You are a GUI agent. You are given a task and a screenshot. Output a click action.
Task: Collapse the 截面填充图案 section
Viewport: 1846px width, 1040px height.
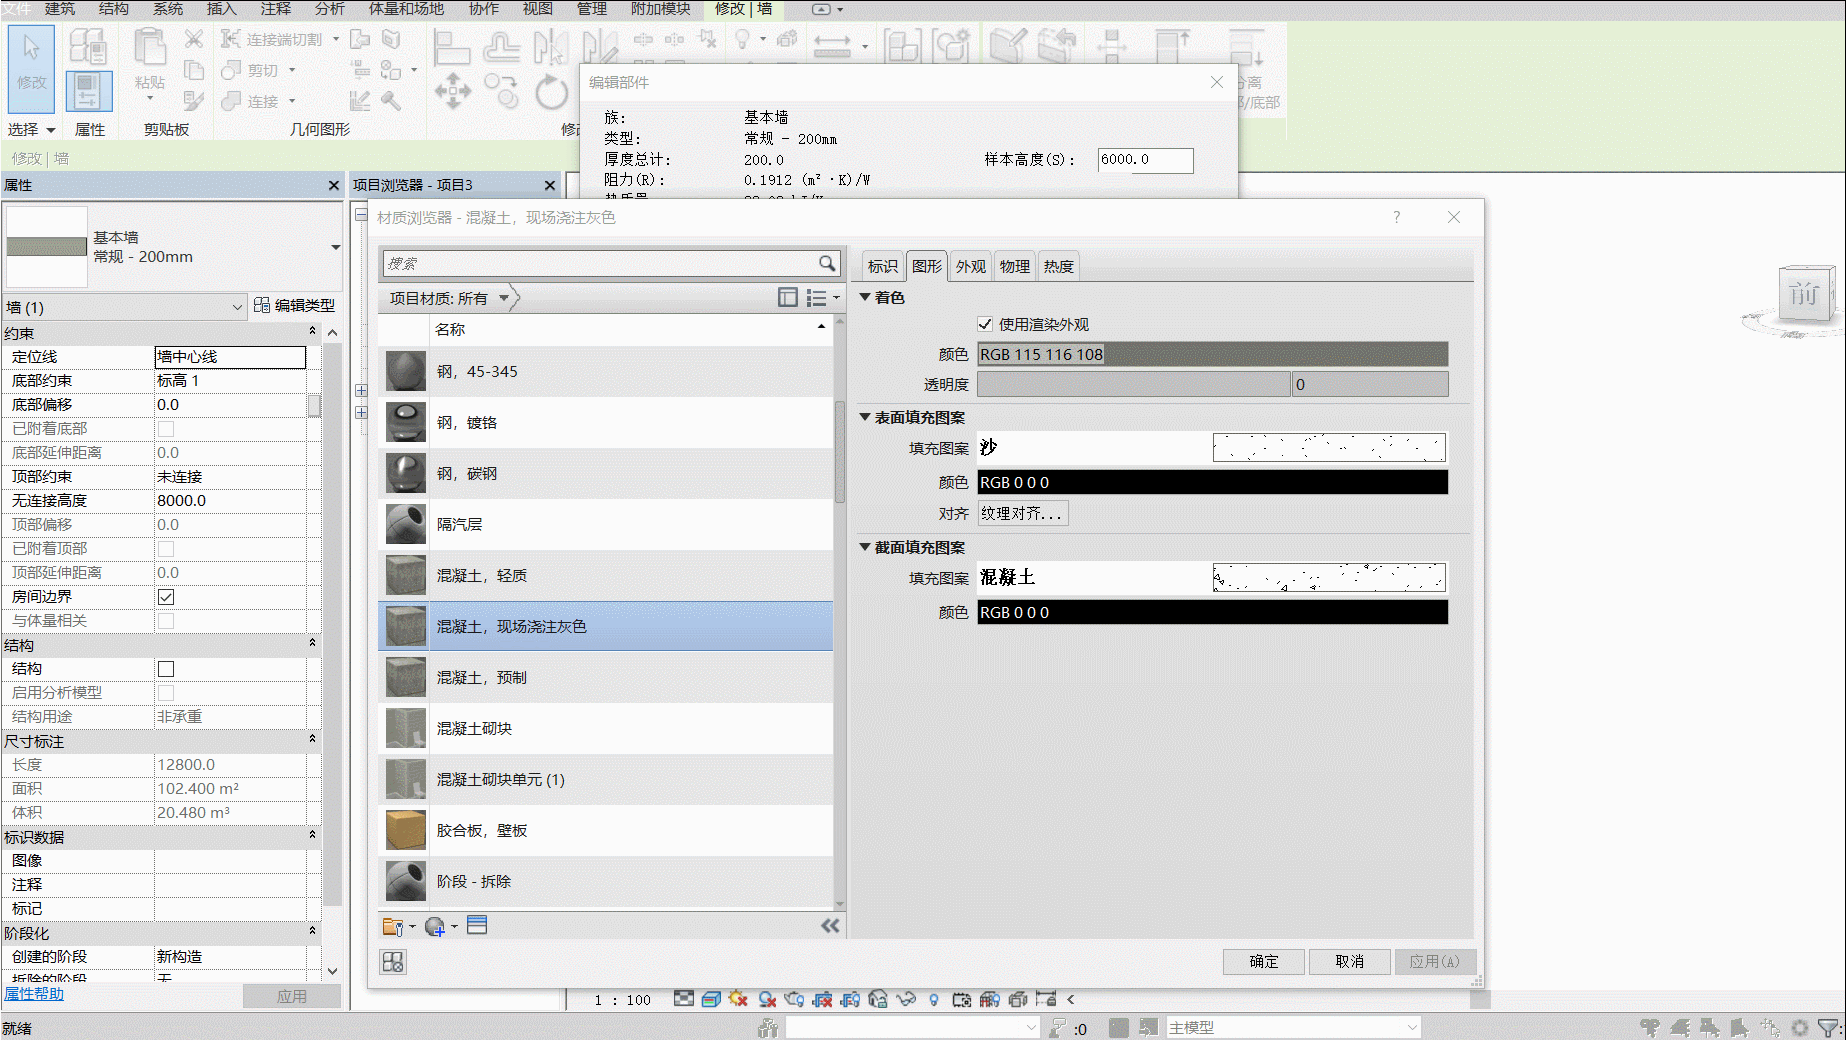[866, 547]
